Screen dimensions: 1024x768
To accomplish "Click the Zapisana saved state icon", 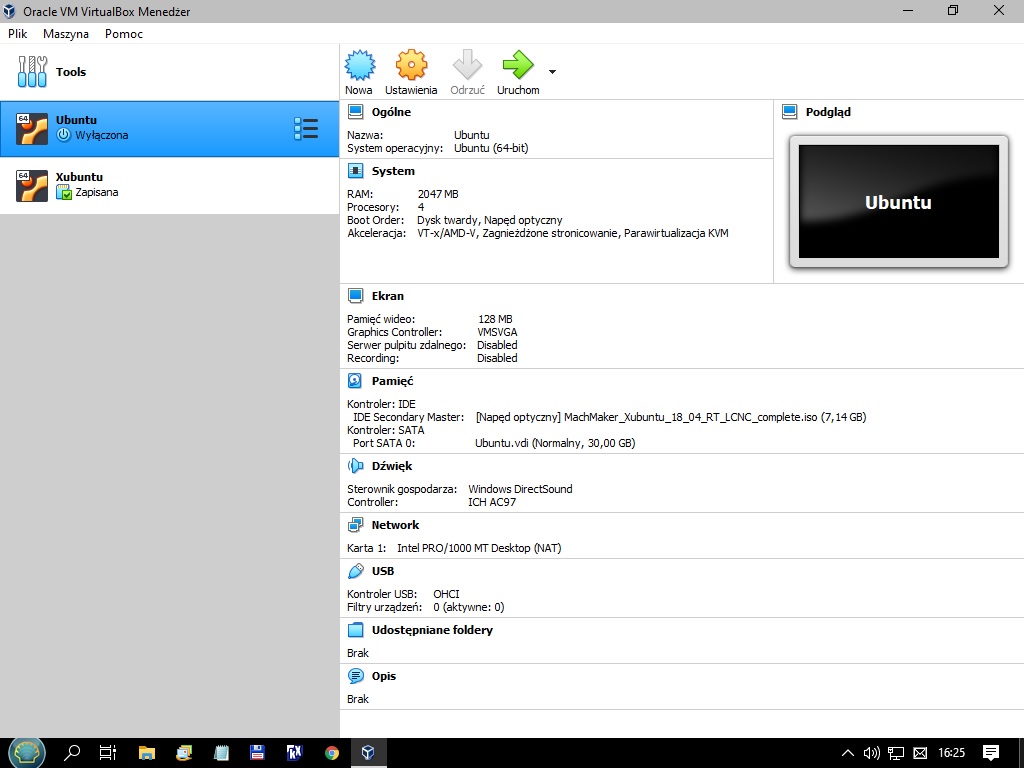I will (x=63, y=192).
